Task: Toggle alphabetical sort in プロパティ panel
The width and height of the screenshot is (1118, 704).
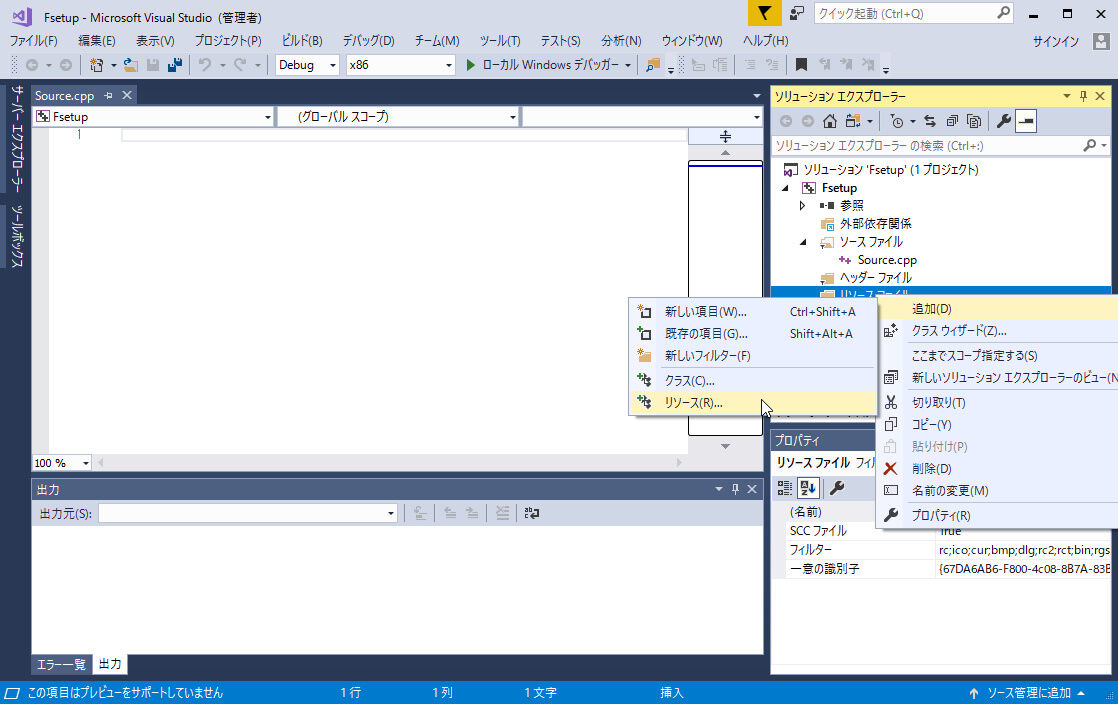Action: (808, 488)
